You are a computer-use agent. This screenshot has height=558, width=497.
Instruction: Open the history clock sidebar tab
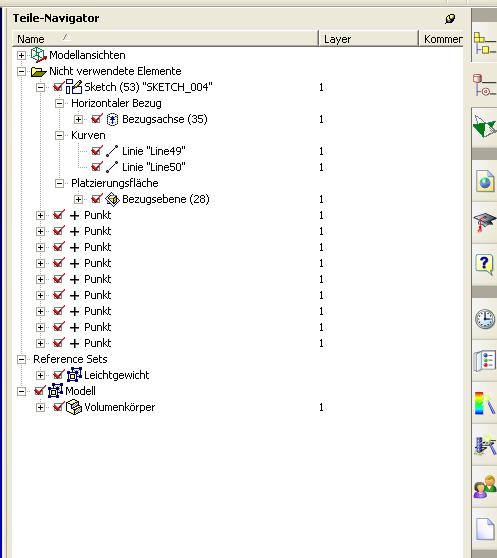coord(484,319)
